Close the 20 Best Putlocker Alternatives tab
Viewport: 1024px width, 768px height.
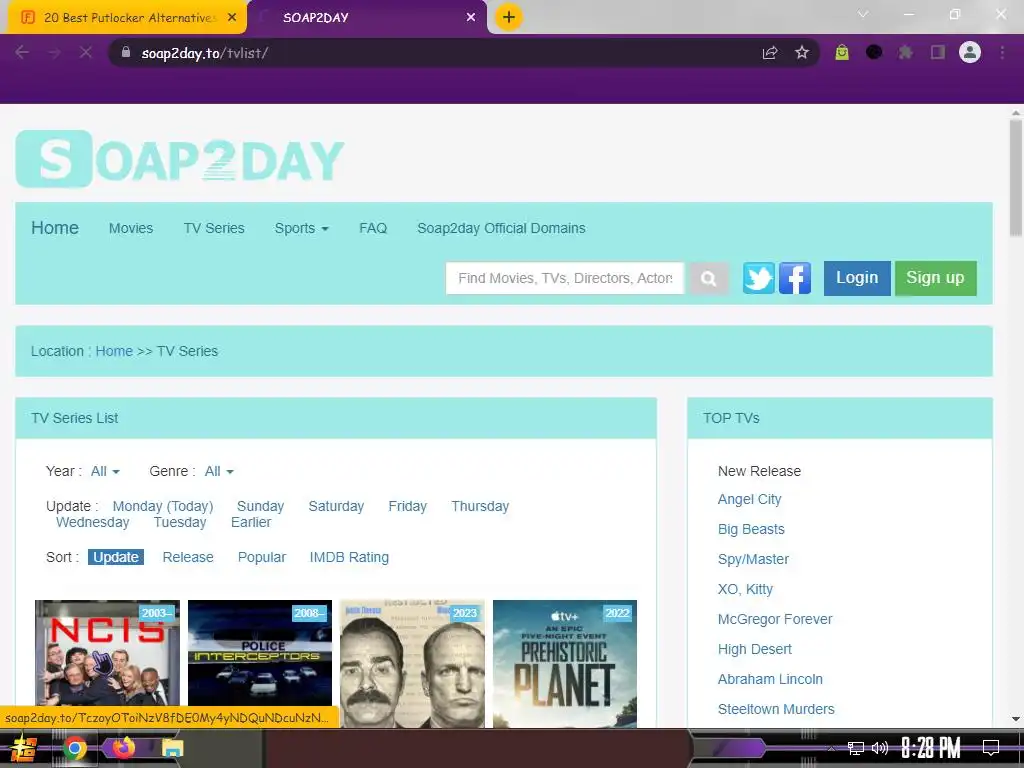coord(232,18)
